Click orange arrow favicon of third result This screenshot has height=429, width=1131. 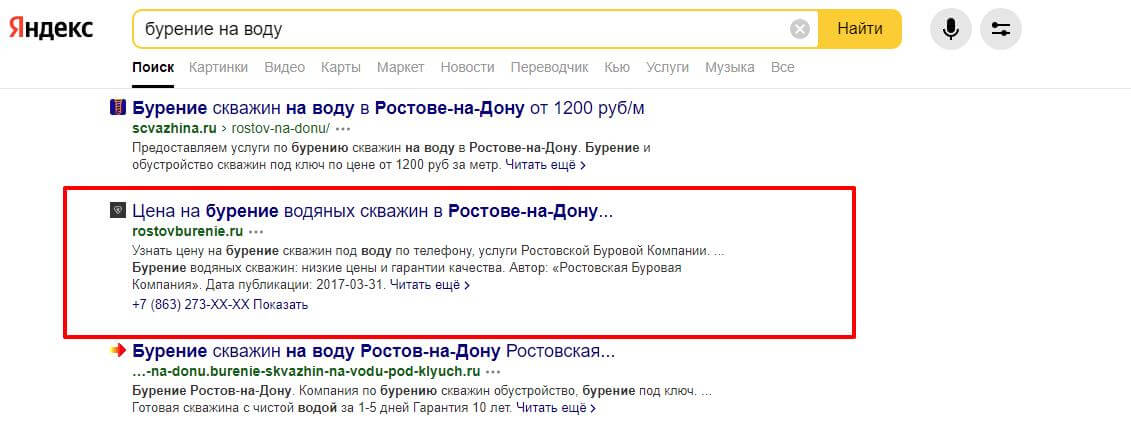pyautogui.click(x=118, y=351)
